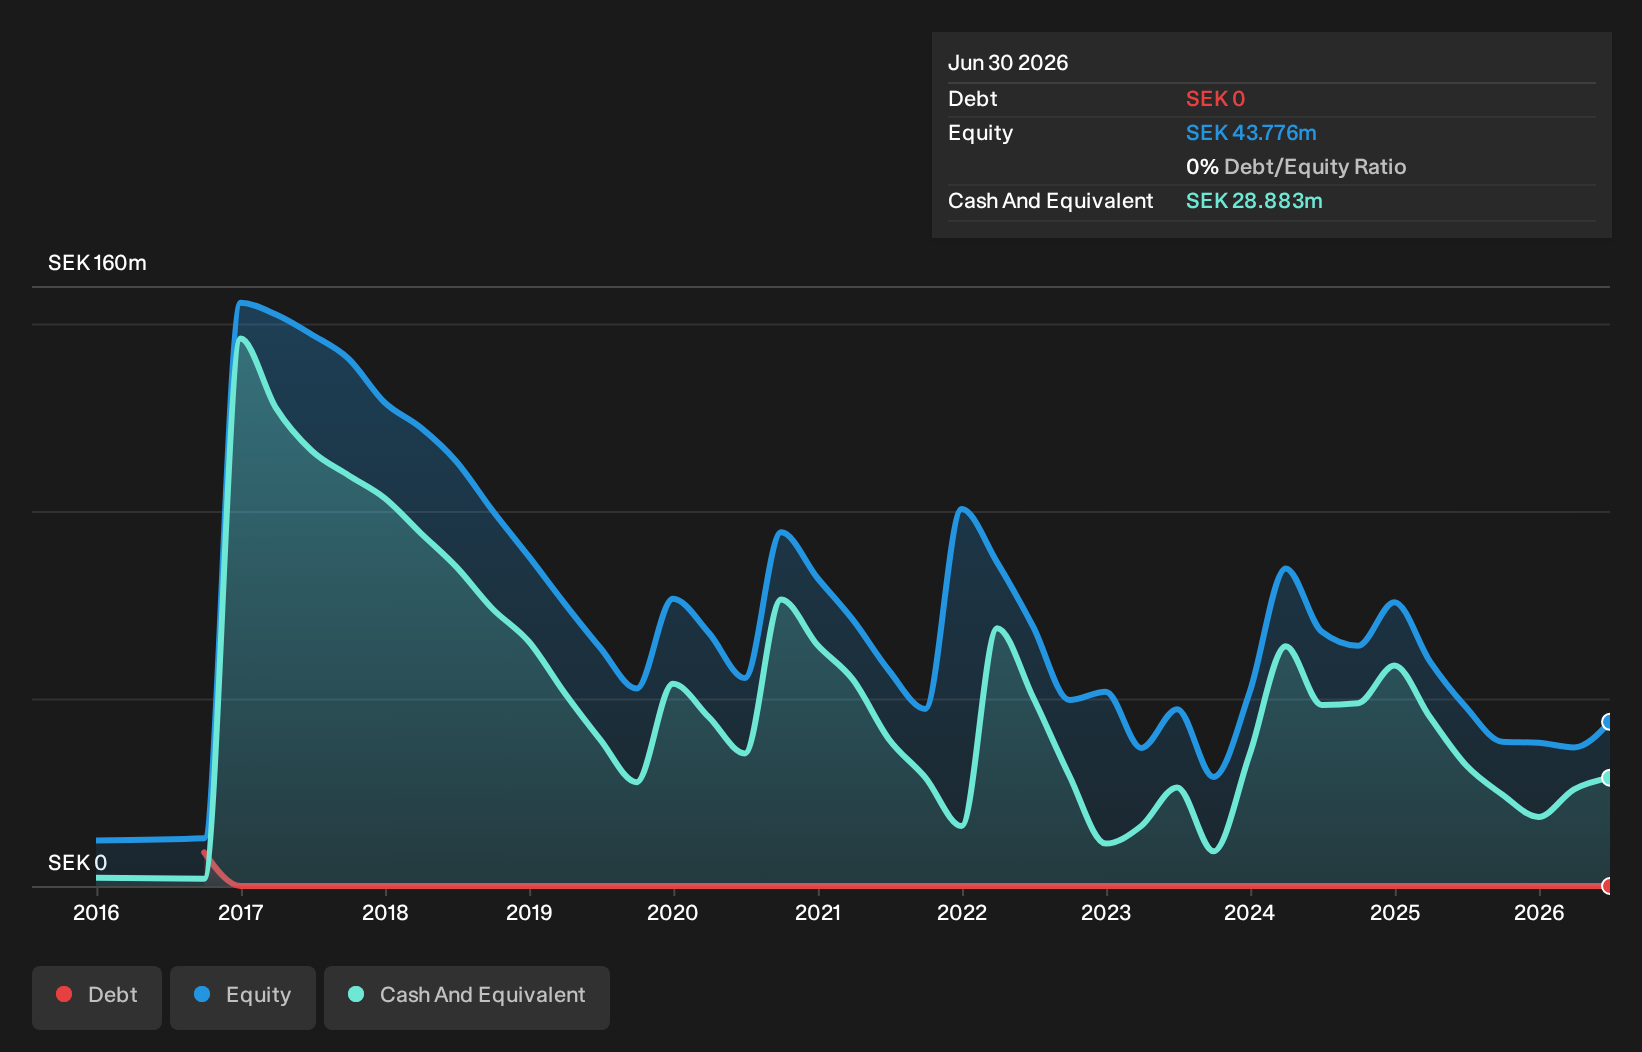Click the red SEK 0 debt value
1642x1052 pixels.
[x=1215, y=99]
